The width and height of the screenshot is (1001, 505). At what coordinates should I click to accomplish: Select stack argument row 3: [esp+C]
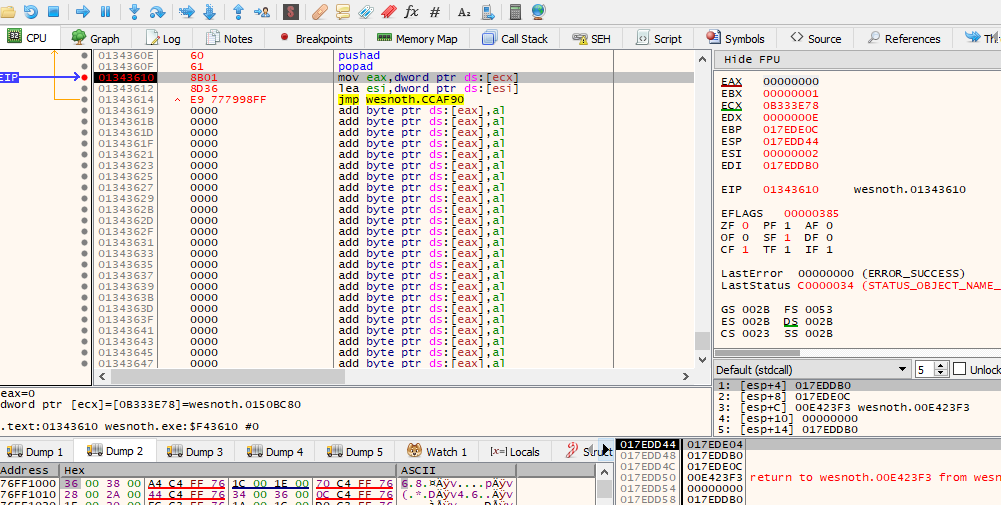tap(857, 407)
